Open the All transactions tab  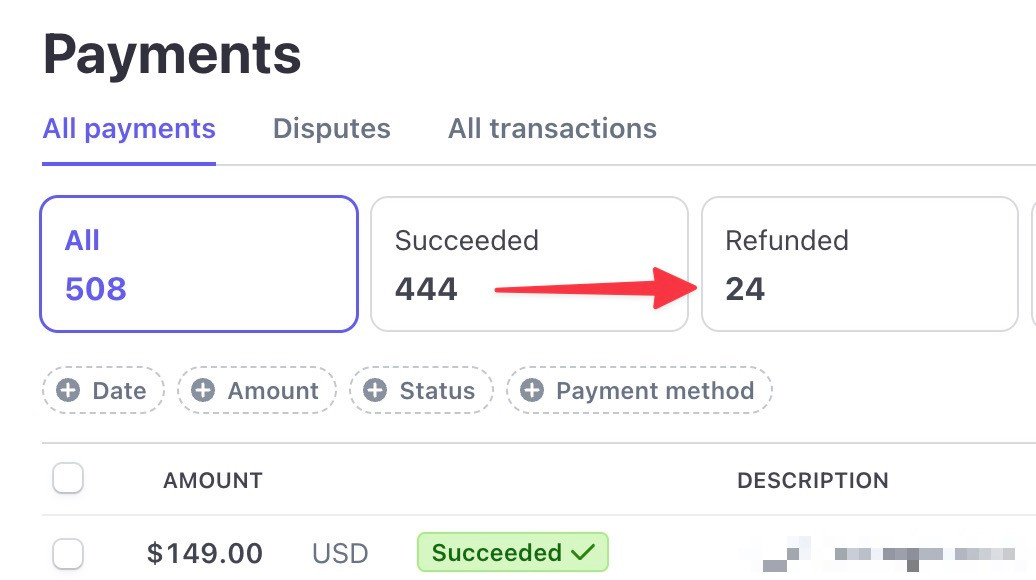[552, 129]
